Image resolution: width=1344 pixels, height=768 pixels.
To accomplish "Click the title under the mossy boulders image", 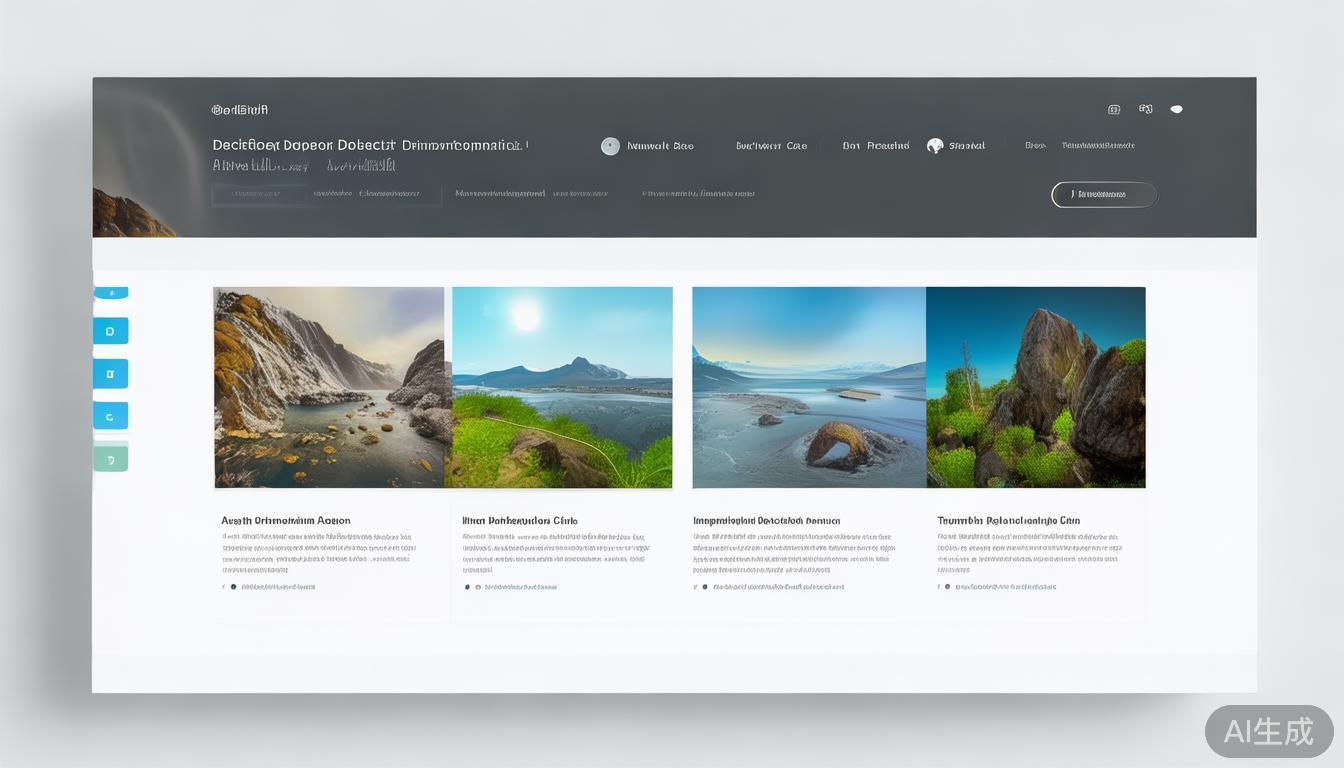I will [1008, 521].
